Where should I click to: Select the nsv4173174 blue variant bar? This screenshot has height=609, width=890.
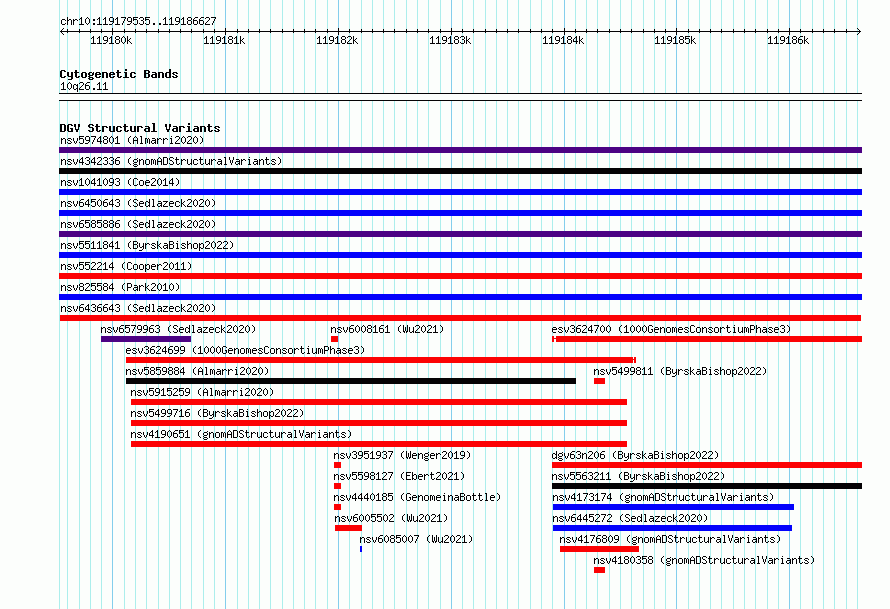pos(673,507)
